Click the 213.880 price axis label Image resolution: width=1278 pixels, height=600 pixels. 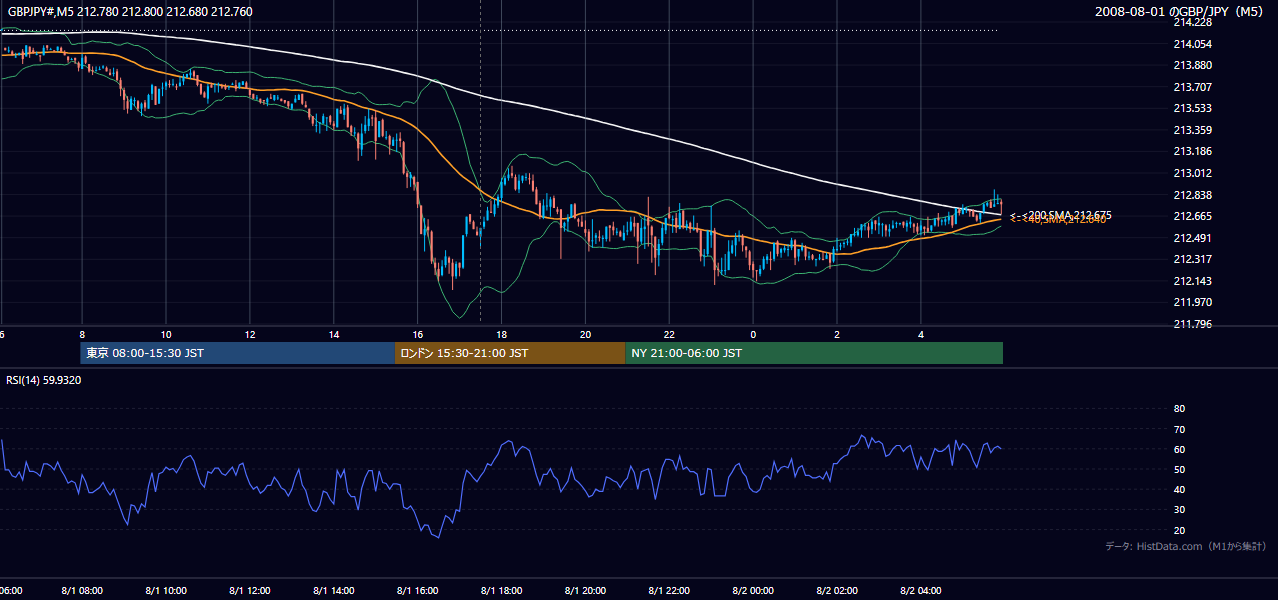(x=1191, y=65)
